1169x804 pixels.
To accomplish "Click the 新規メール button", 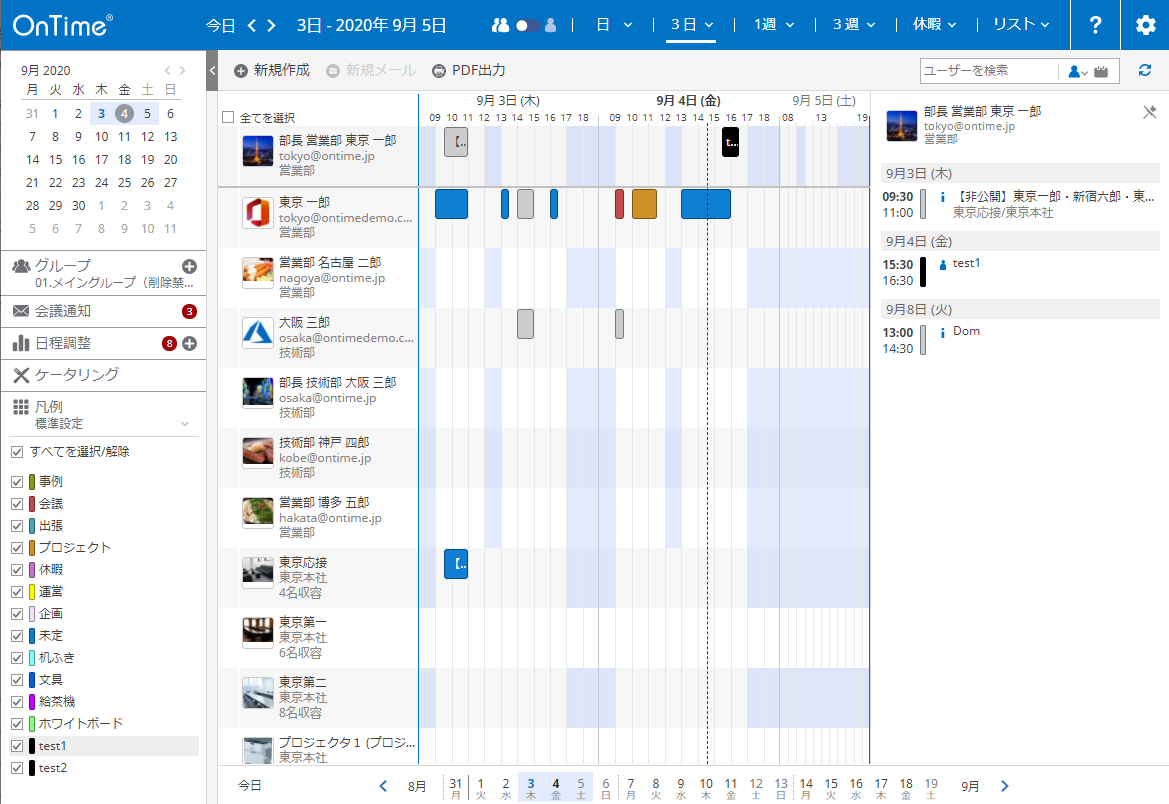I will click(371, 70).
